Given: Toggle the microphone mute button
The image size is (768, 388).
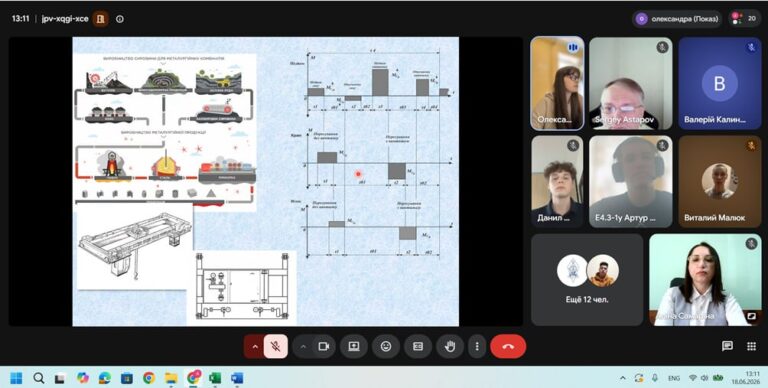Looking at the screenshot, I should click(x=276, y=346).
